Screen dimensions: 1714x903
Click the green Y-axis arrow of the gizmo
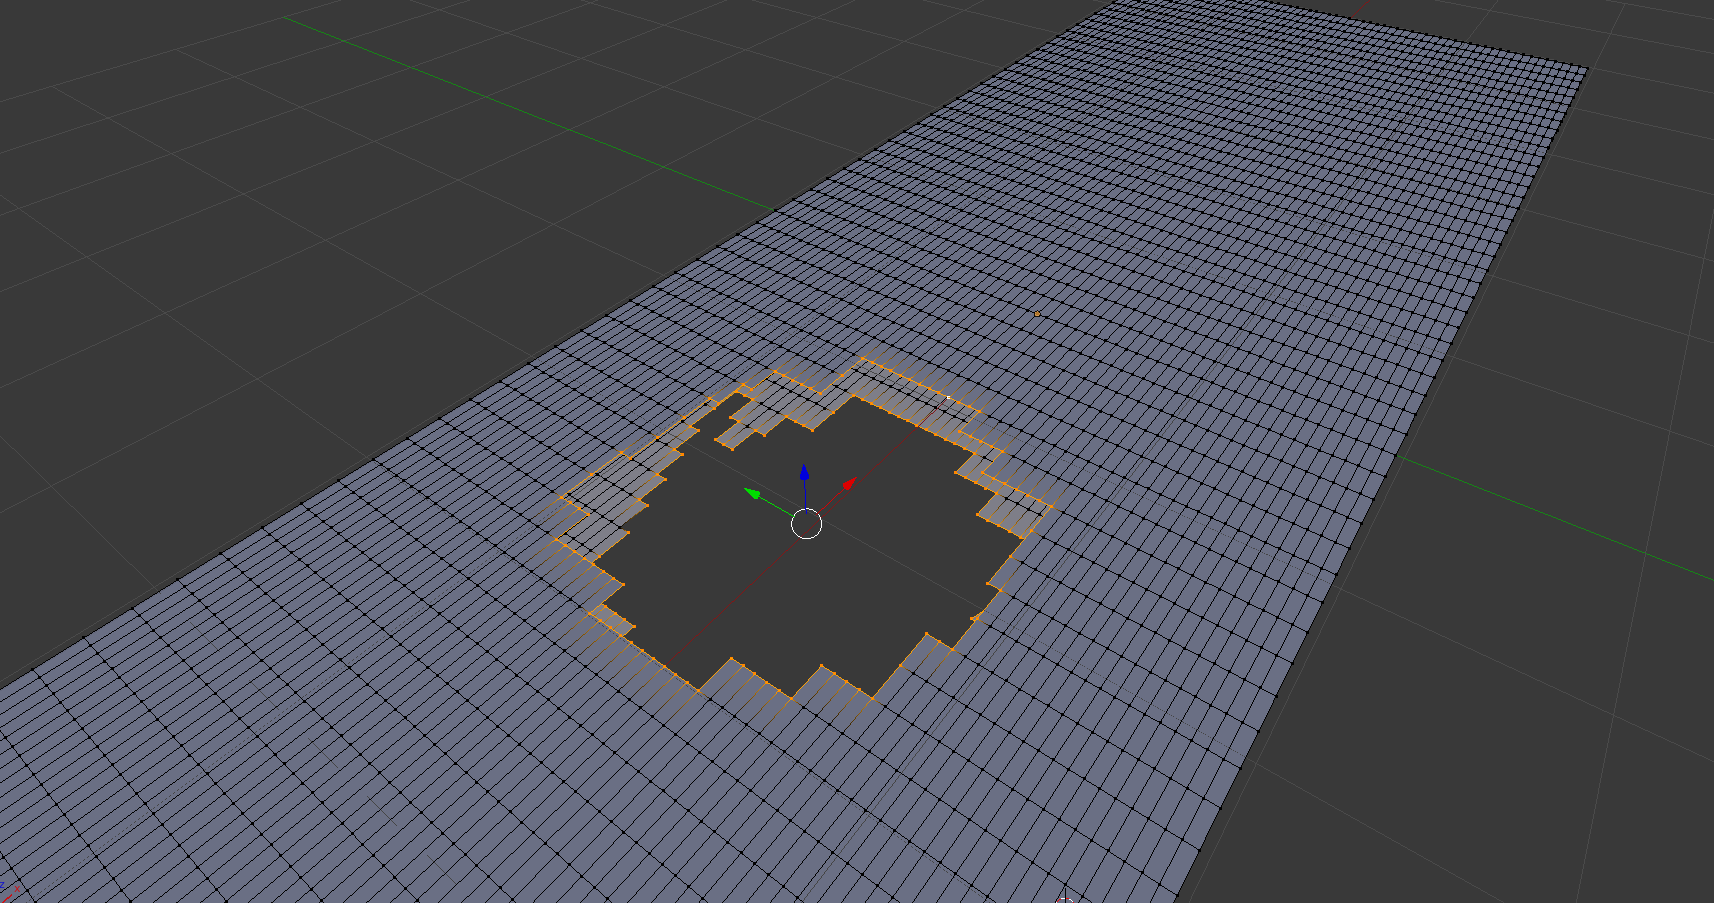pyautogui.click(x=753, y=493)
